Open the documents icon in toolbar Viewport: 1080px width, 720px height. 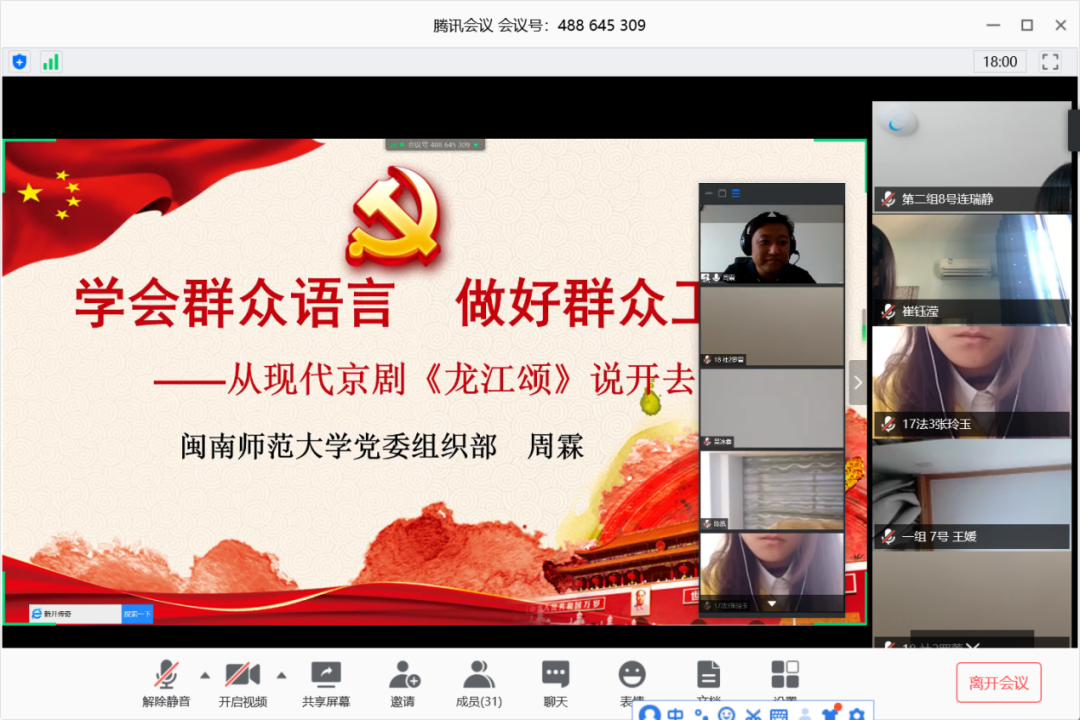(x=708, y=676)
